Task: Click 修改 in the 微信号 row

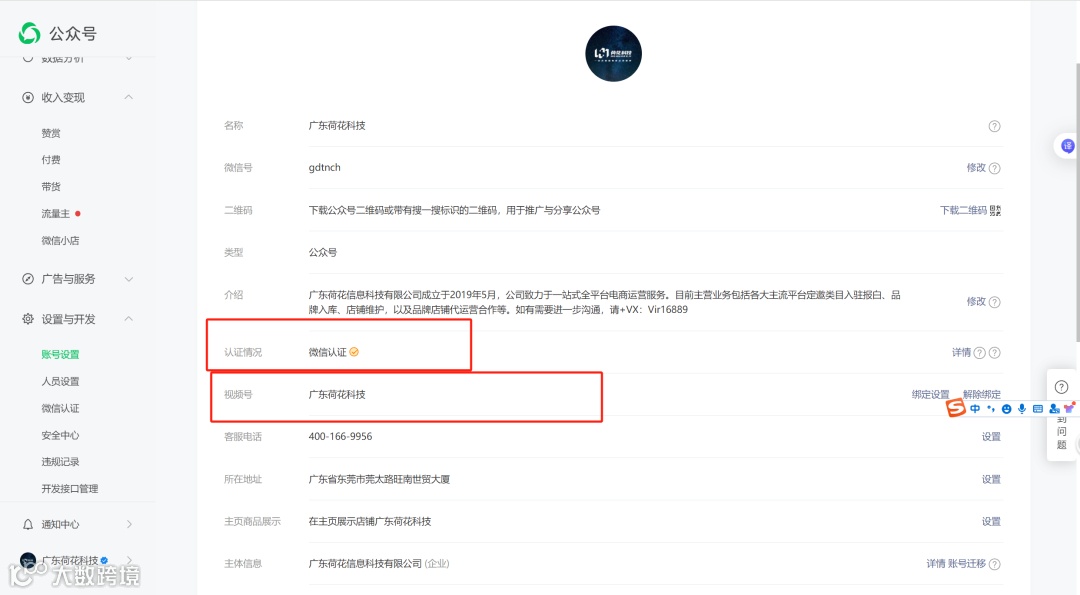Action: [x=976, y=167]
